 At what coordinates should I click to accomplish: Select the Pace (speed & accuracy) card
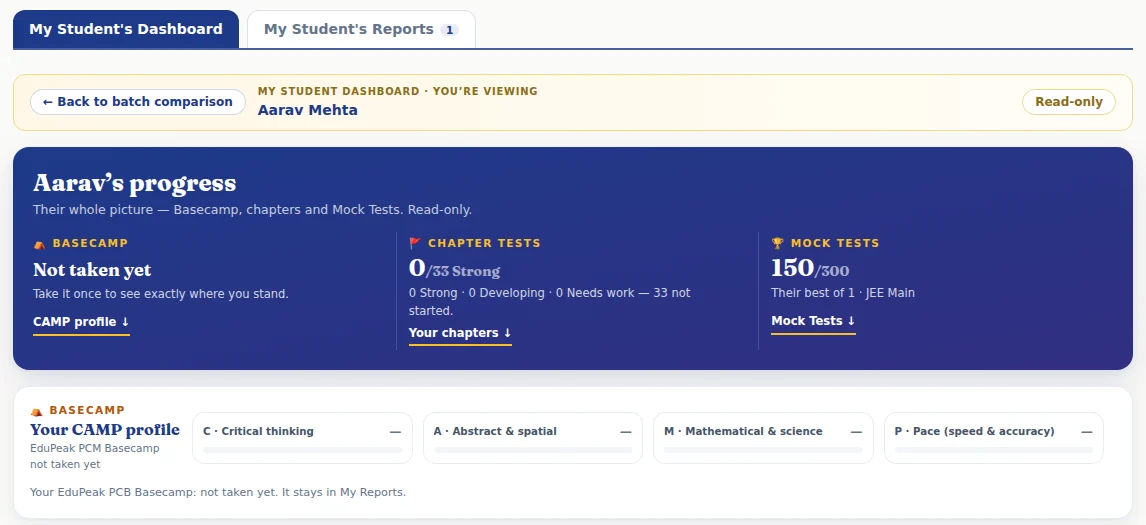pos(994,438)
